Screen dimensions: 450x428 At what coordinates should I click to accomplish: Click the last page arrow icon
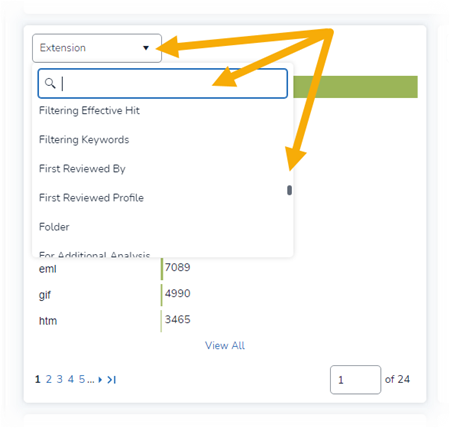click(112, 379)
